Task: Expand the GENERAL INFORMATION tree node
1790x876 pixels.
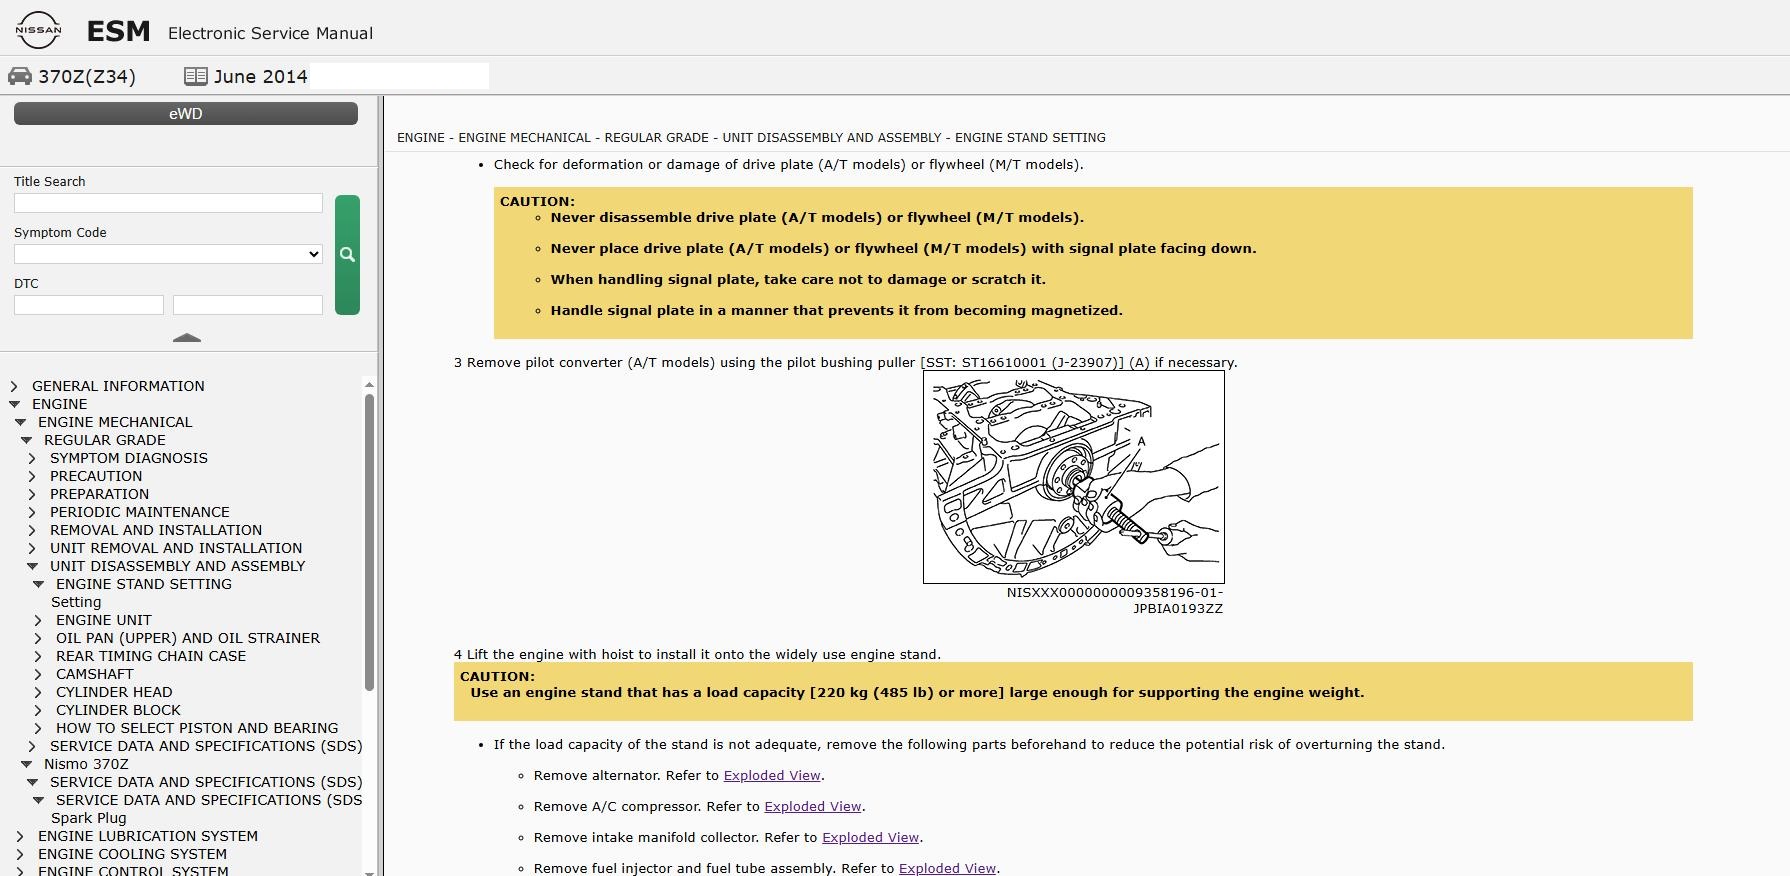Action: point(14,386)
